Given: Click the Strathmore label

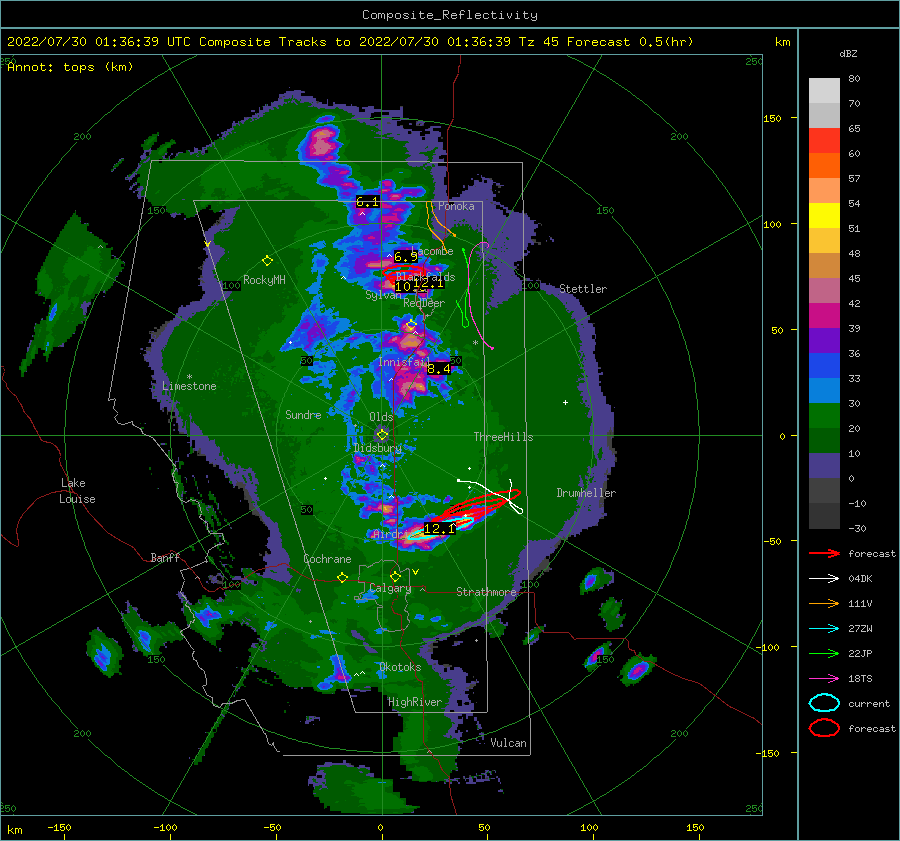Looking at the screenshot, I should [x=486, y=592].
